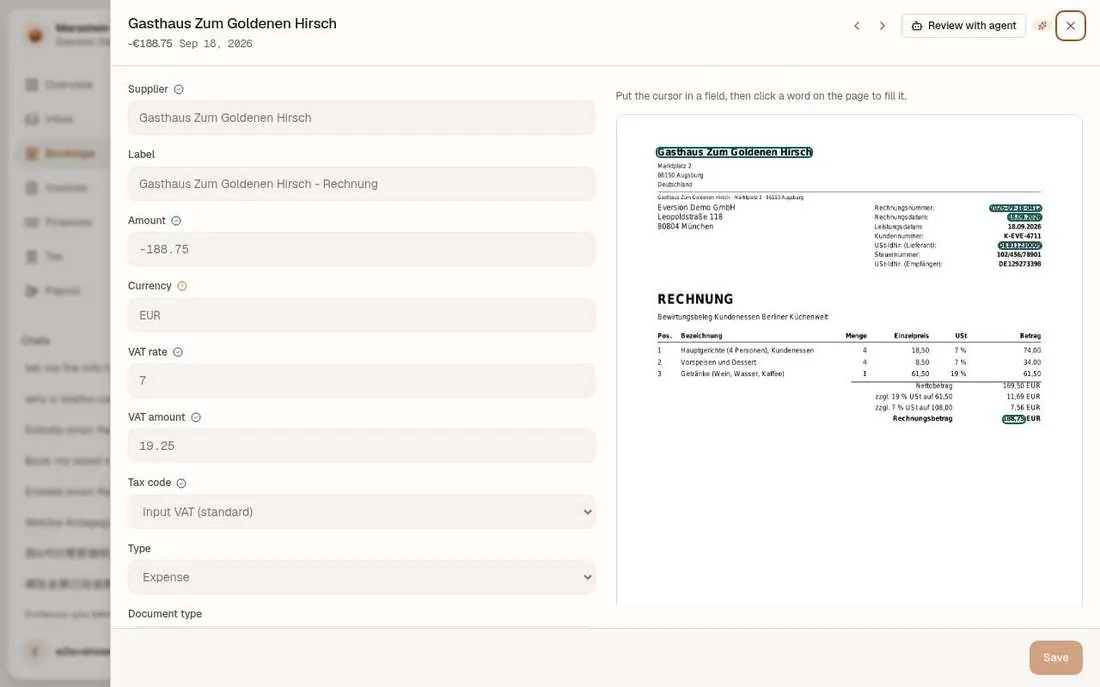Click the Steuernummer value 102/456/78901

(x=1019, y=255)
